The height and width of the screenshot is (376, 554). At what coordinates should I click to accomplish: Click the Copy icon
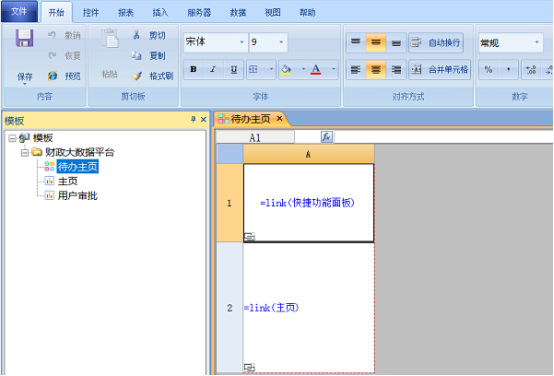click(136, 55)
